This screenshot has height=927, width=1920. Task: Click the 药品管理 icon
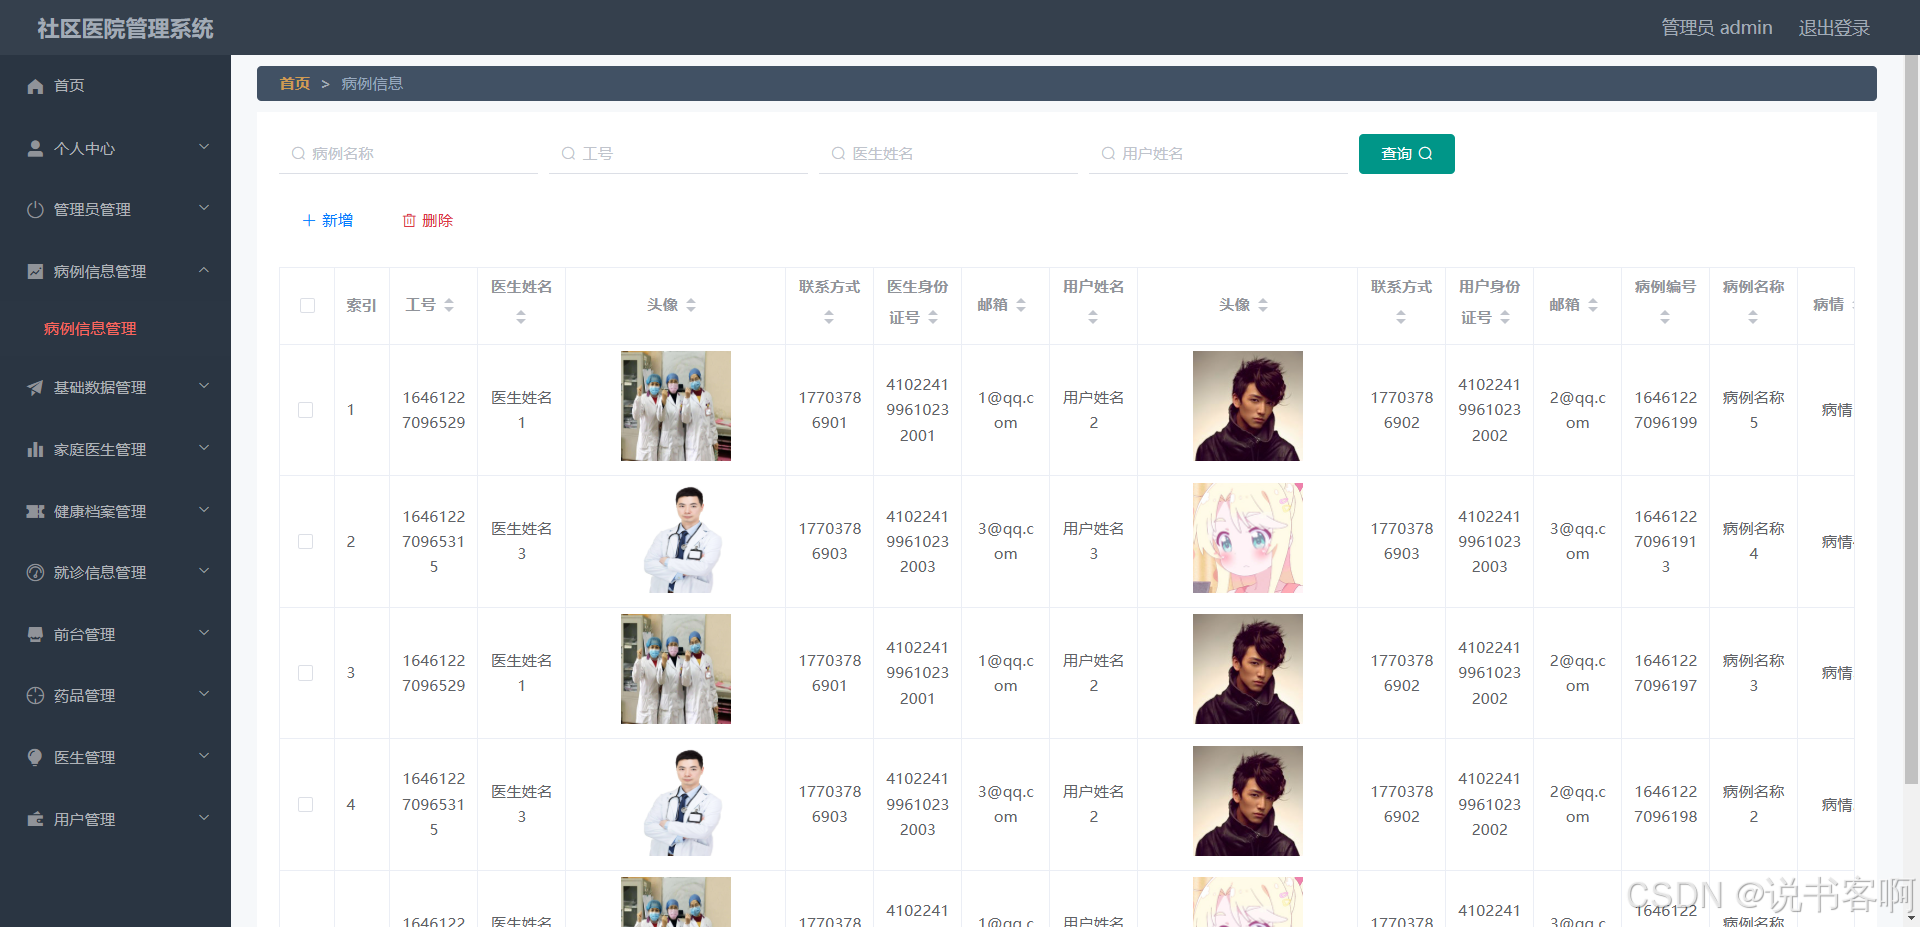coord(35,695)
